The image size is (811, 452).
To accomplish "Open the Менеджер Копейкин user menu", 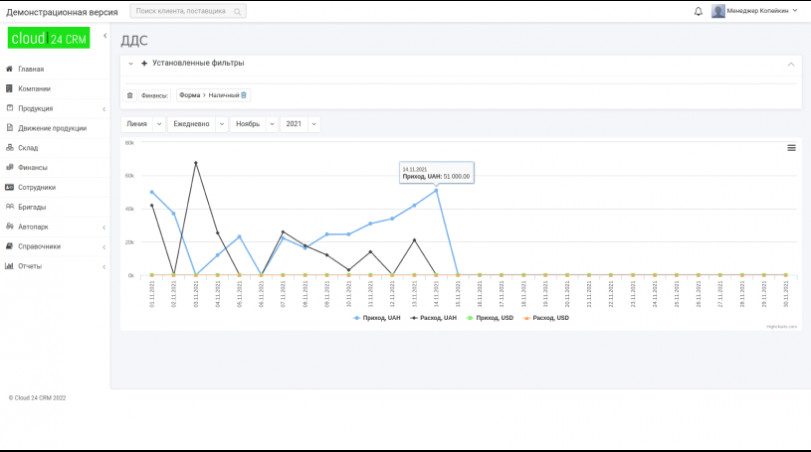I will 768,11.
